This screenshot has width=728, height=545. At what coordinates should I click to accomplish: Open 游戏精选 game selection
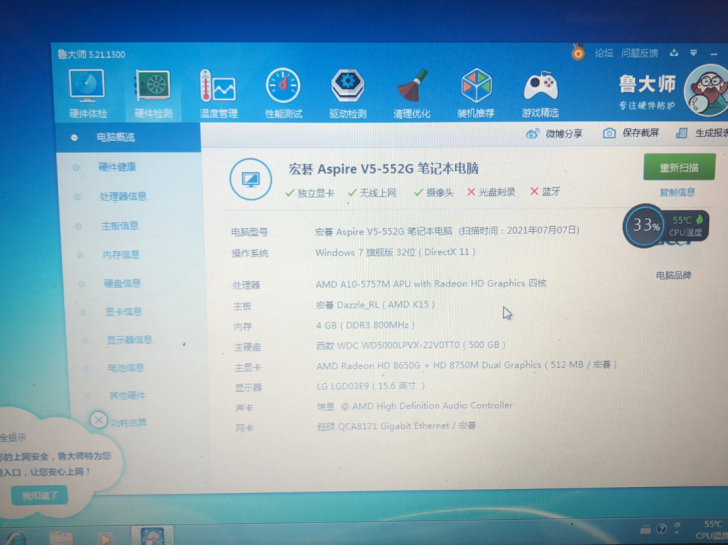(x=540, y=93)
